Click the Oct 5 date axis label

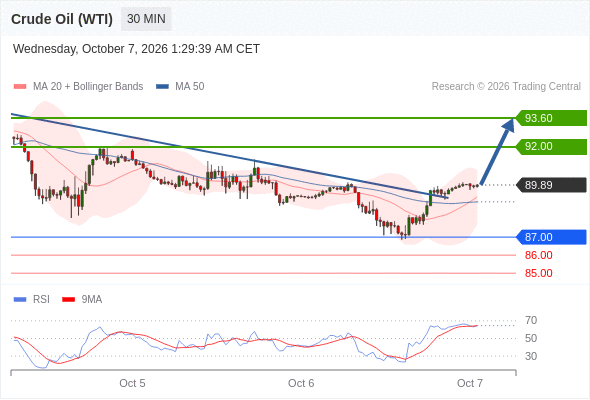132,383
